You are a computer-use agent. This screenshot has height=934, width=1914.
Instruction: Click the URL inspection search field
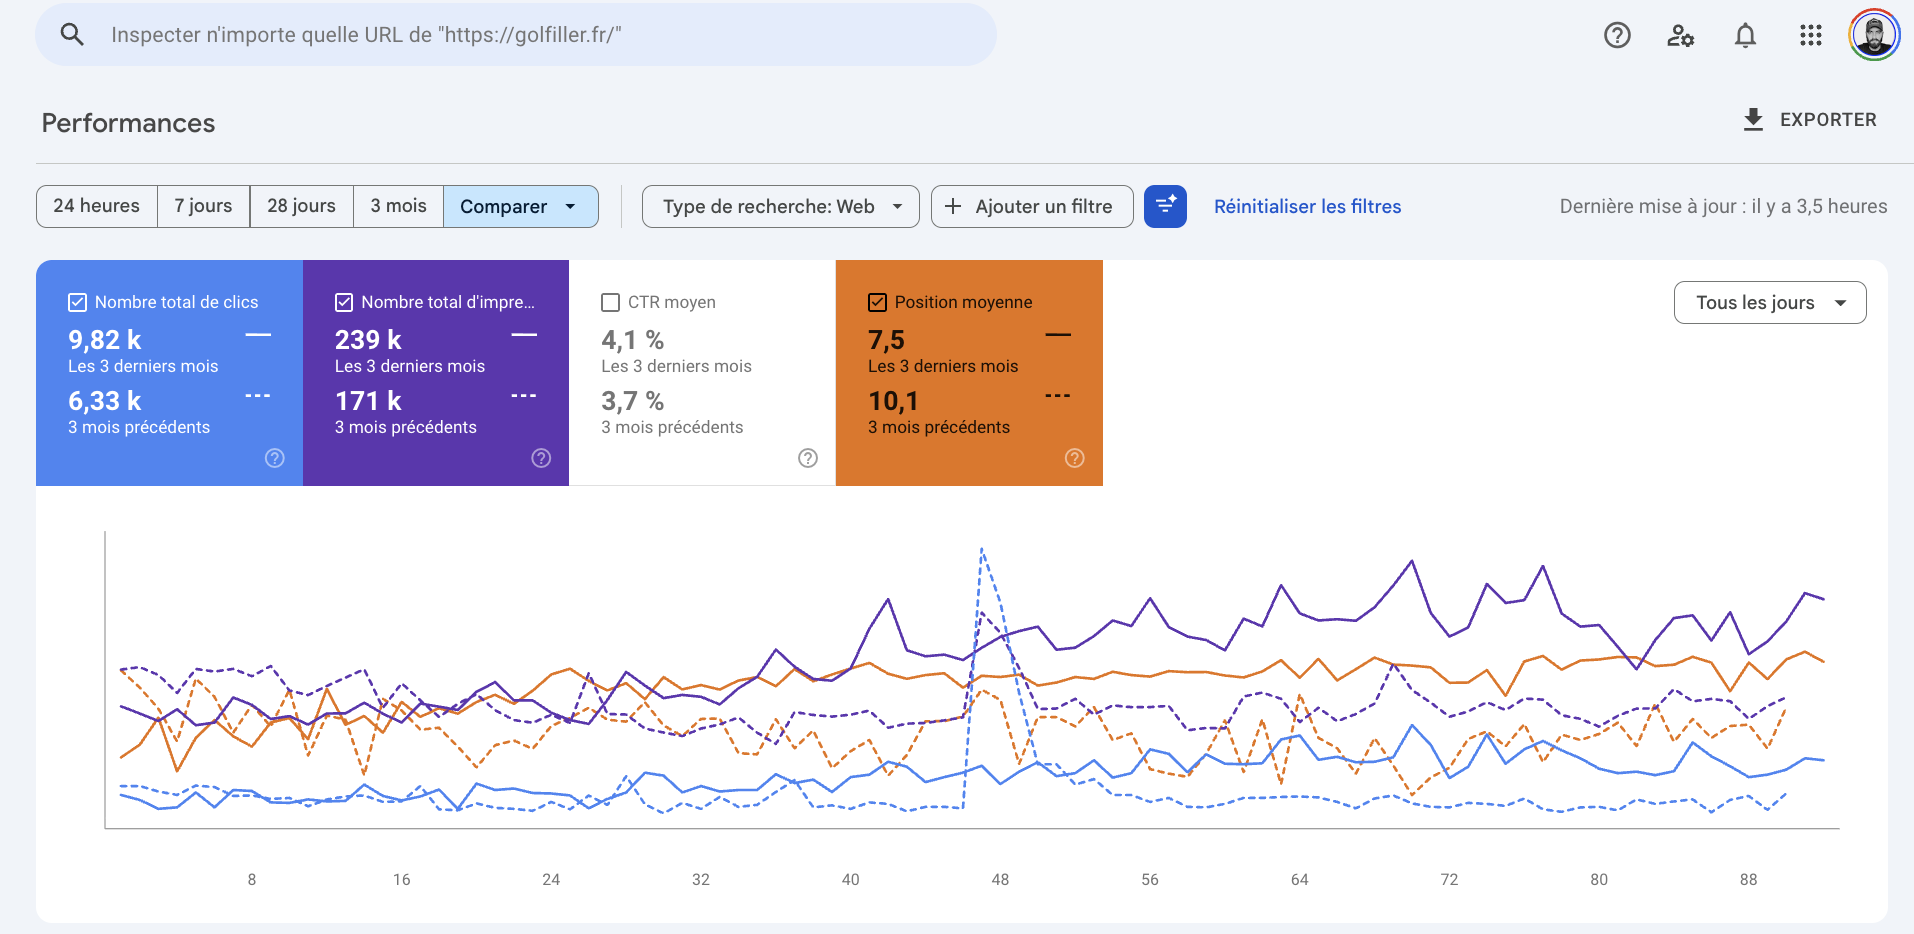(516, 35)
